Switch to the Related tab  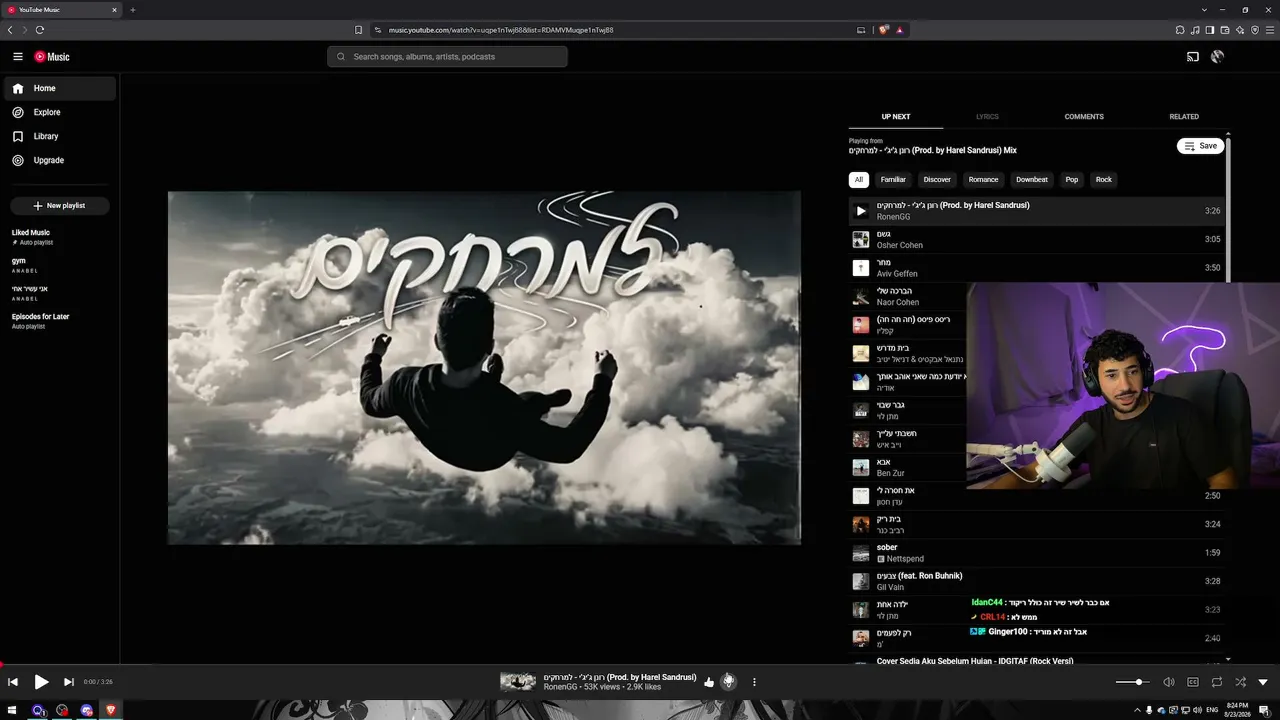pyautogui.click(x=1184, y=117)
